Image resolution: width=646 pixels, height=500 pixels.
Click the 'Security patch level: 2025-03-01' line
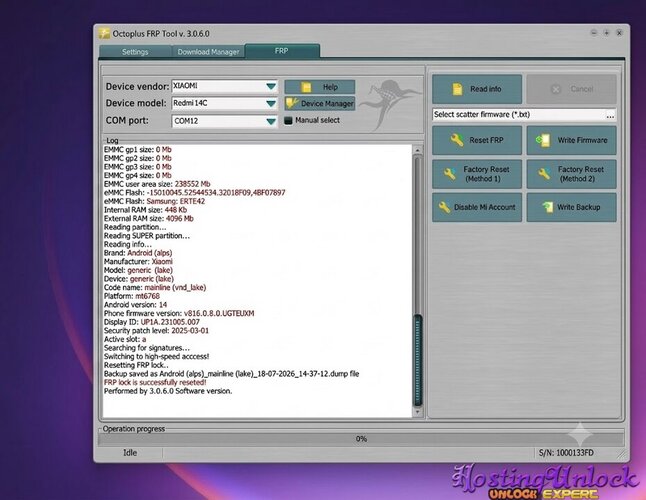(156, 331)
